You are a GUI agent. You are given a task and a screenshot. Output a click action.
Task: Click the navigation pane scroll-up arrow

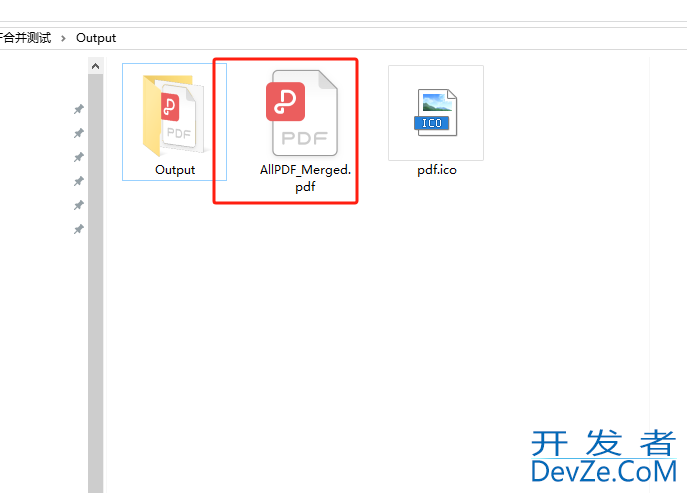(x=96, y=66)
